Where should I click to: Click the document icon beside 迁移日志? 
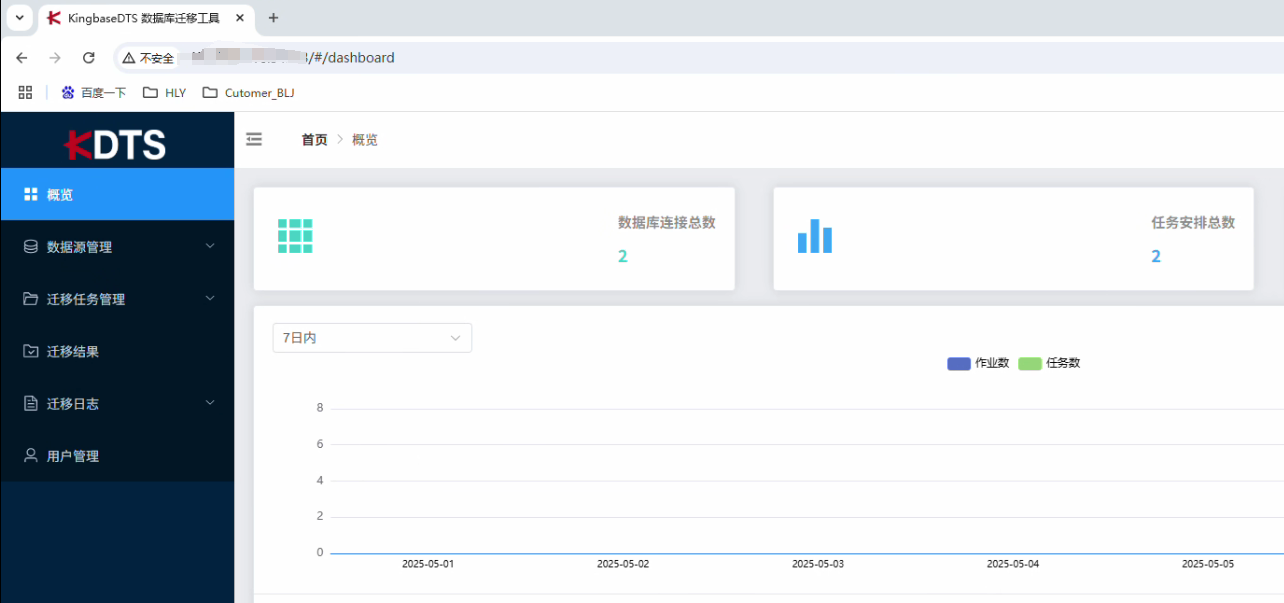pyautogui.click(x=30, y=403)
